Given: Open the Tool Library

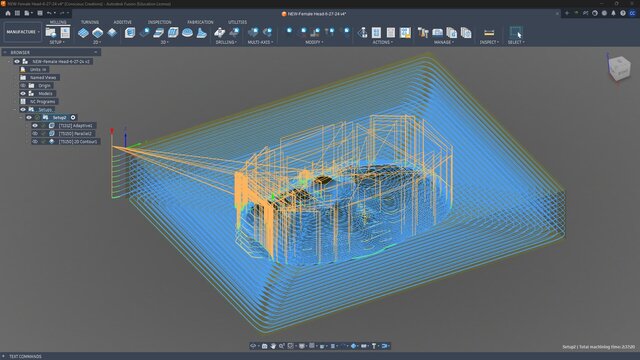Looking at the screenshot, I should pos(423,33).
